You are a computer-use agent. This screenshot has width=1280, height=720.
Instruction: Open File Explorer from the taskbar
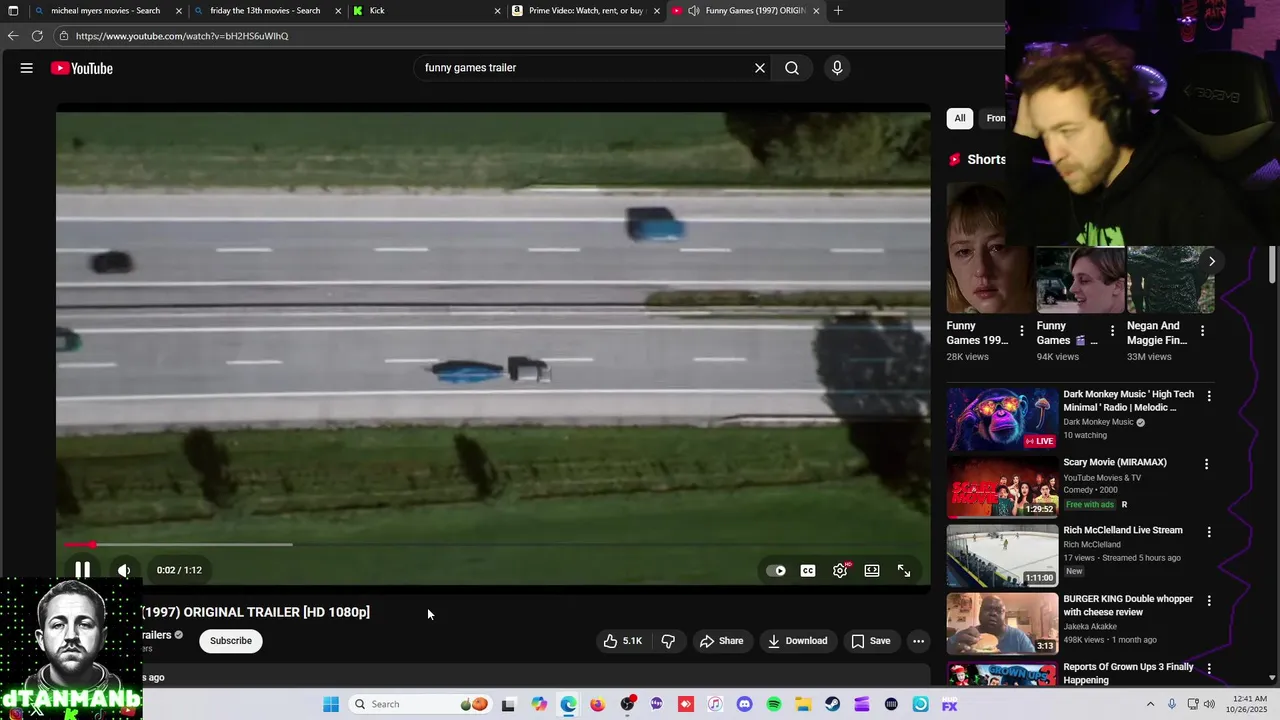pos(803,704)
